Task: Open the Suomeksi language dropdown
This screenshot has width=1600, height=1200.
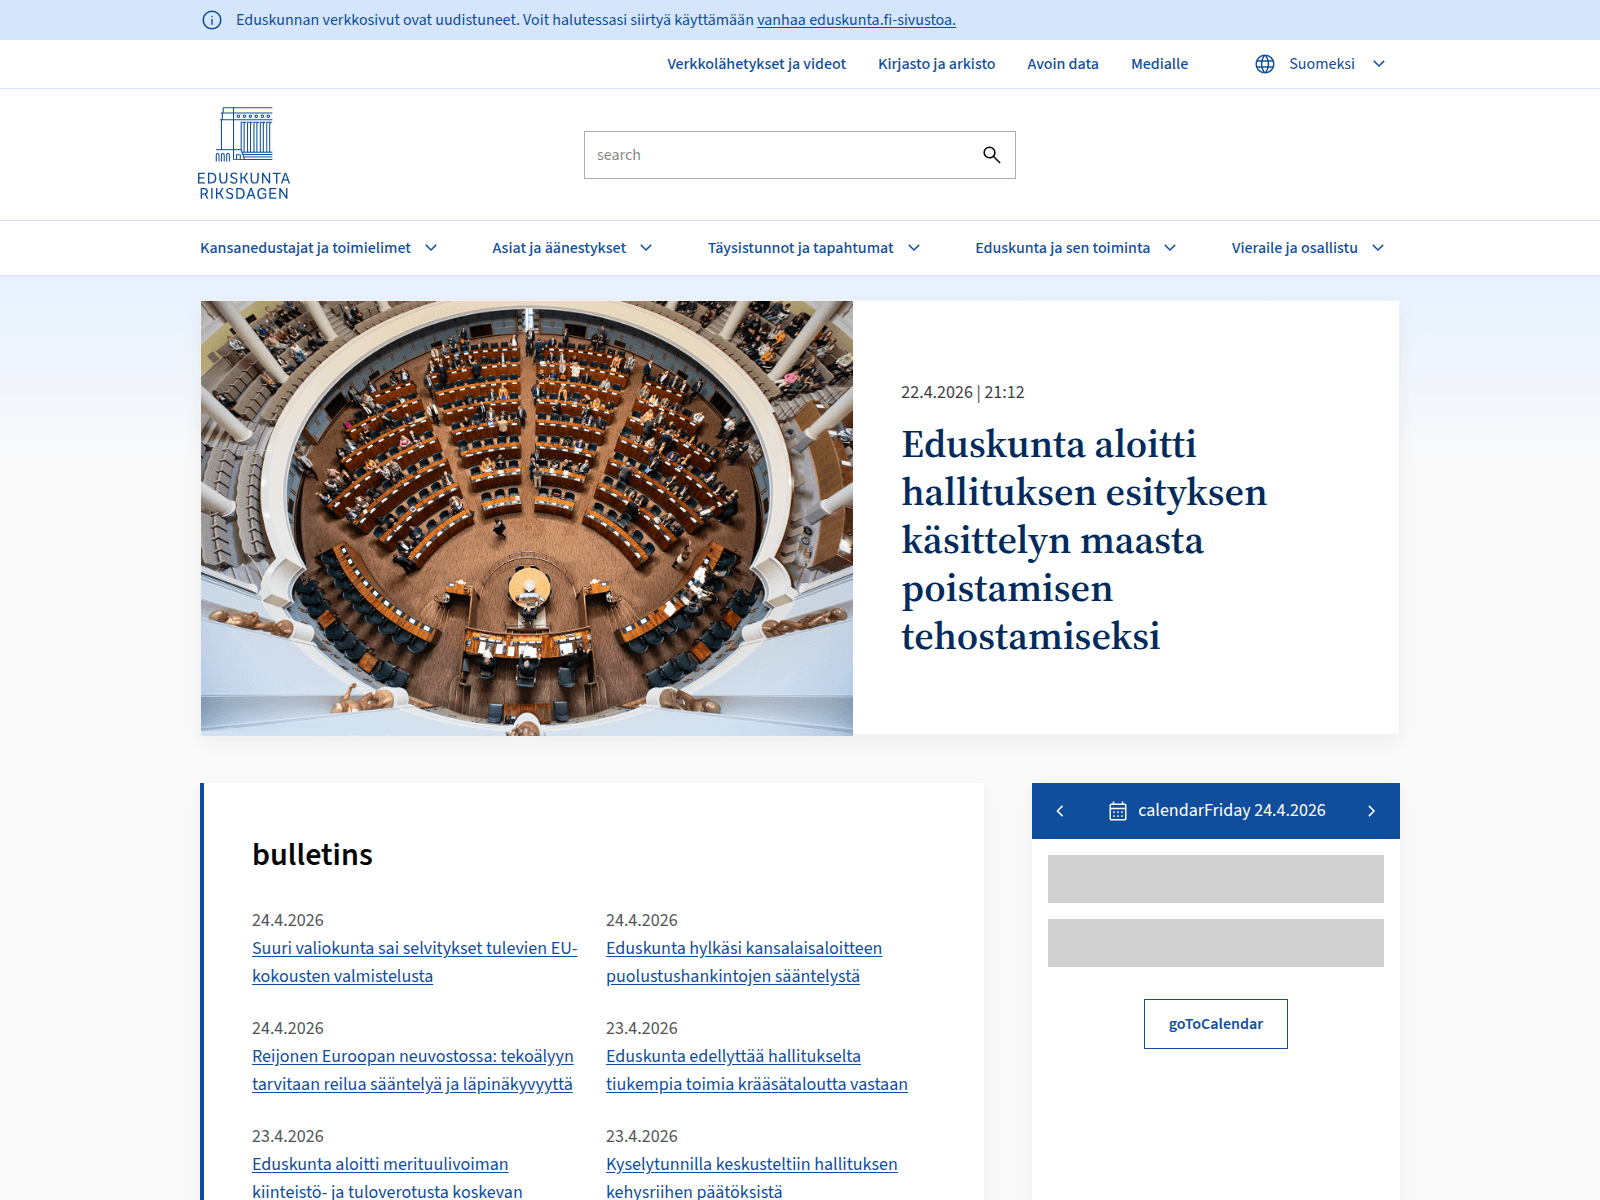Action: coord(1321,64)
